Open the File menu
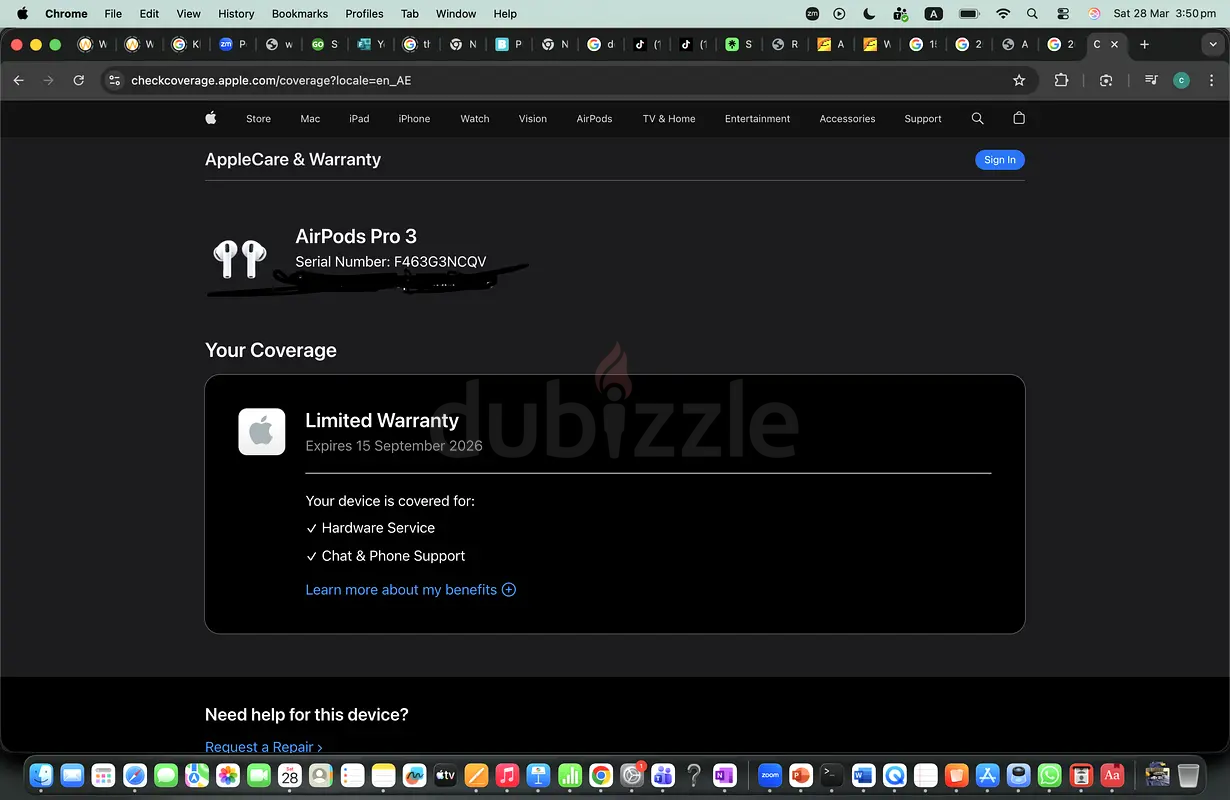 tap(113, 14)
